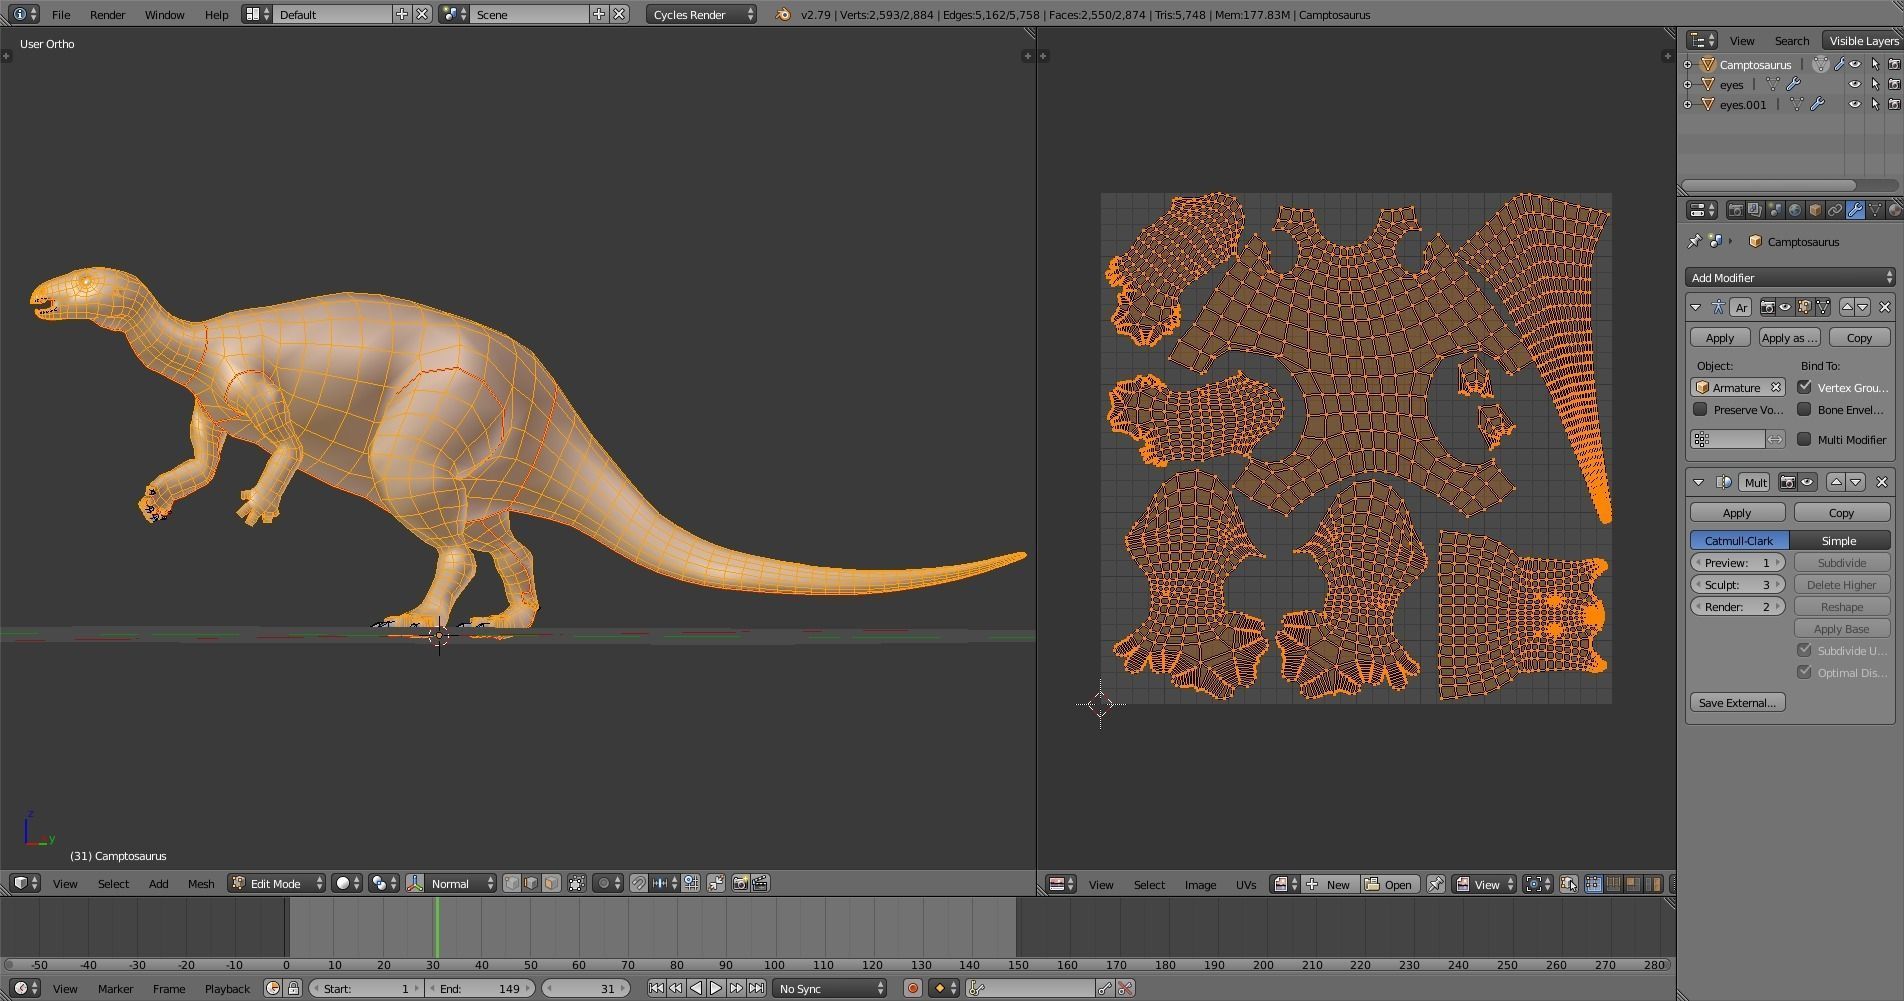
Task: Select face select mode in 3D view header
Action: [x=551, y=883]
